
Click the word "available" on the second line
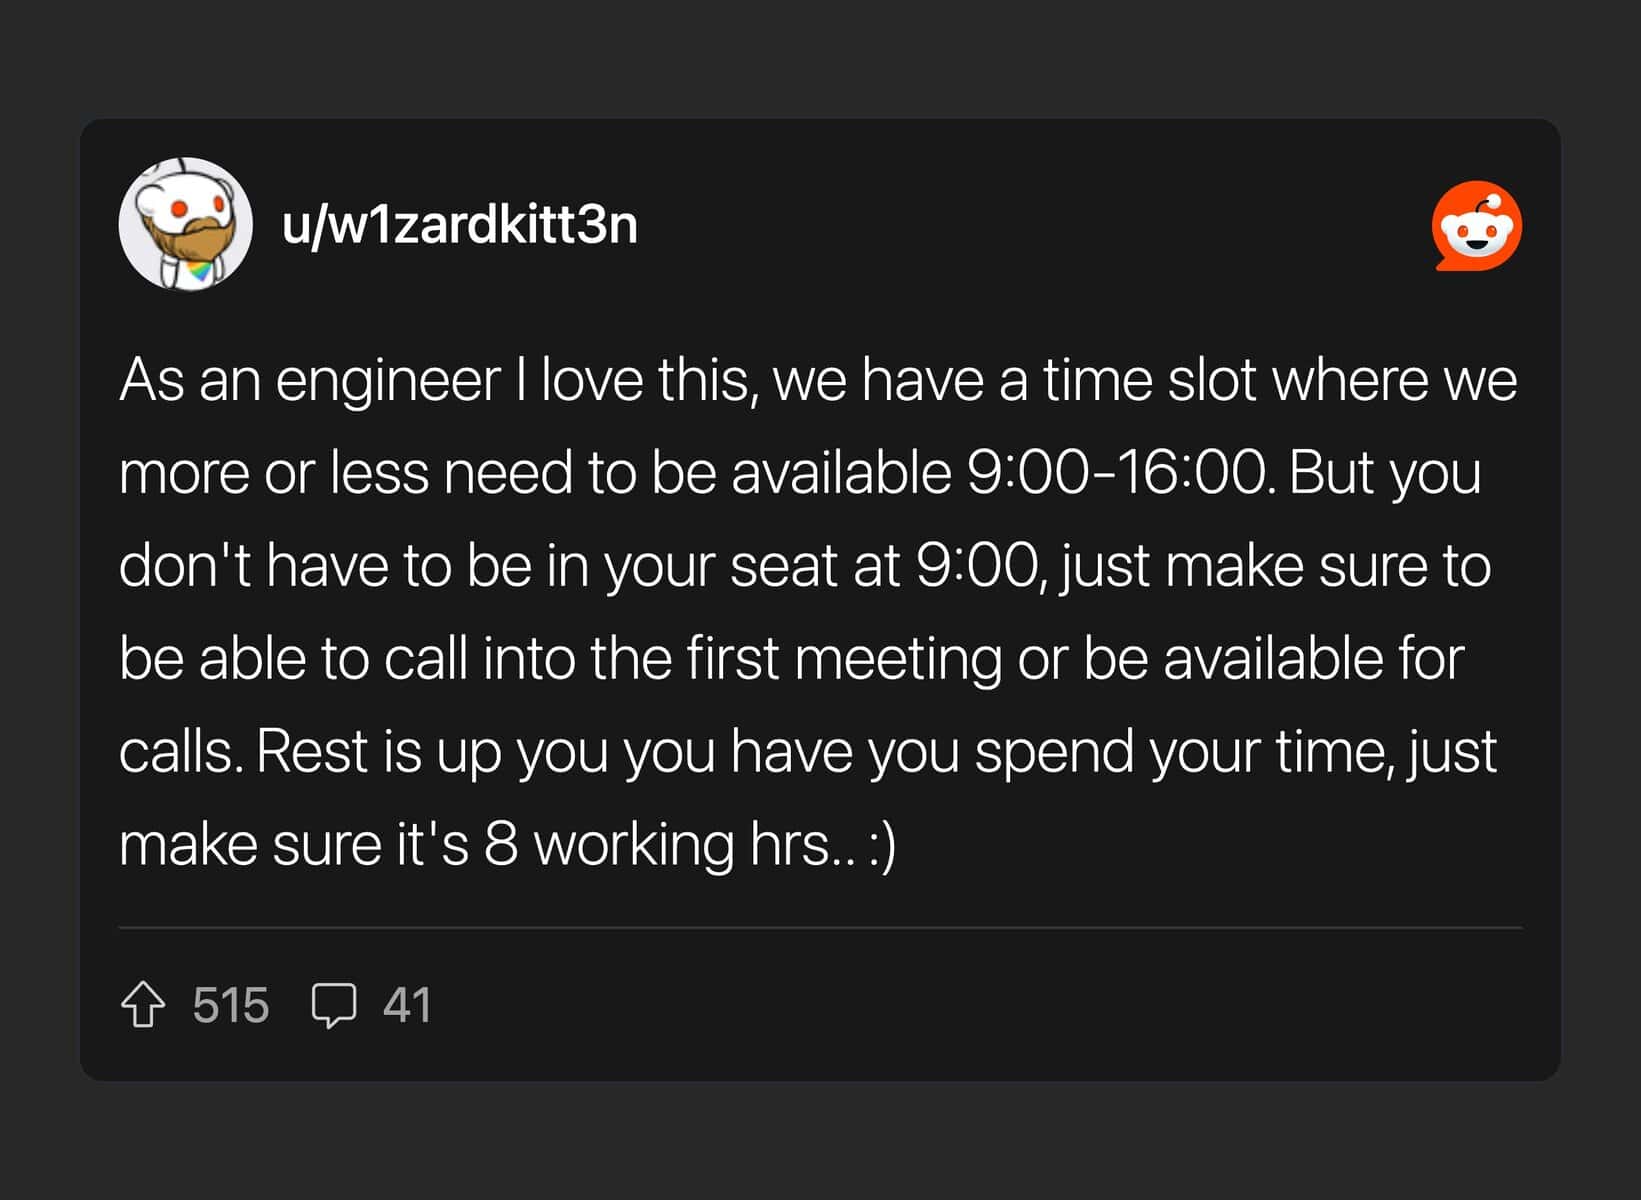coord(841,473)
